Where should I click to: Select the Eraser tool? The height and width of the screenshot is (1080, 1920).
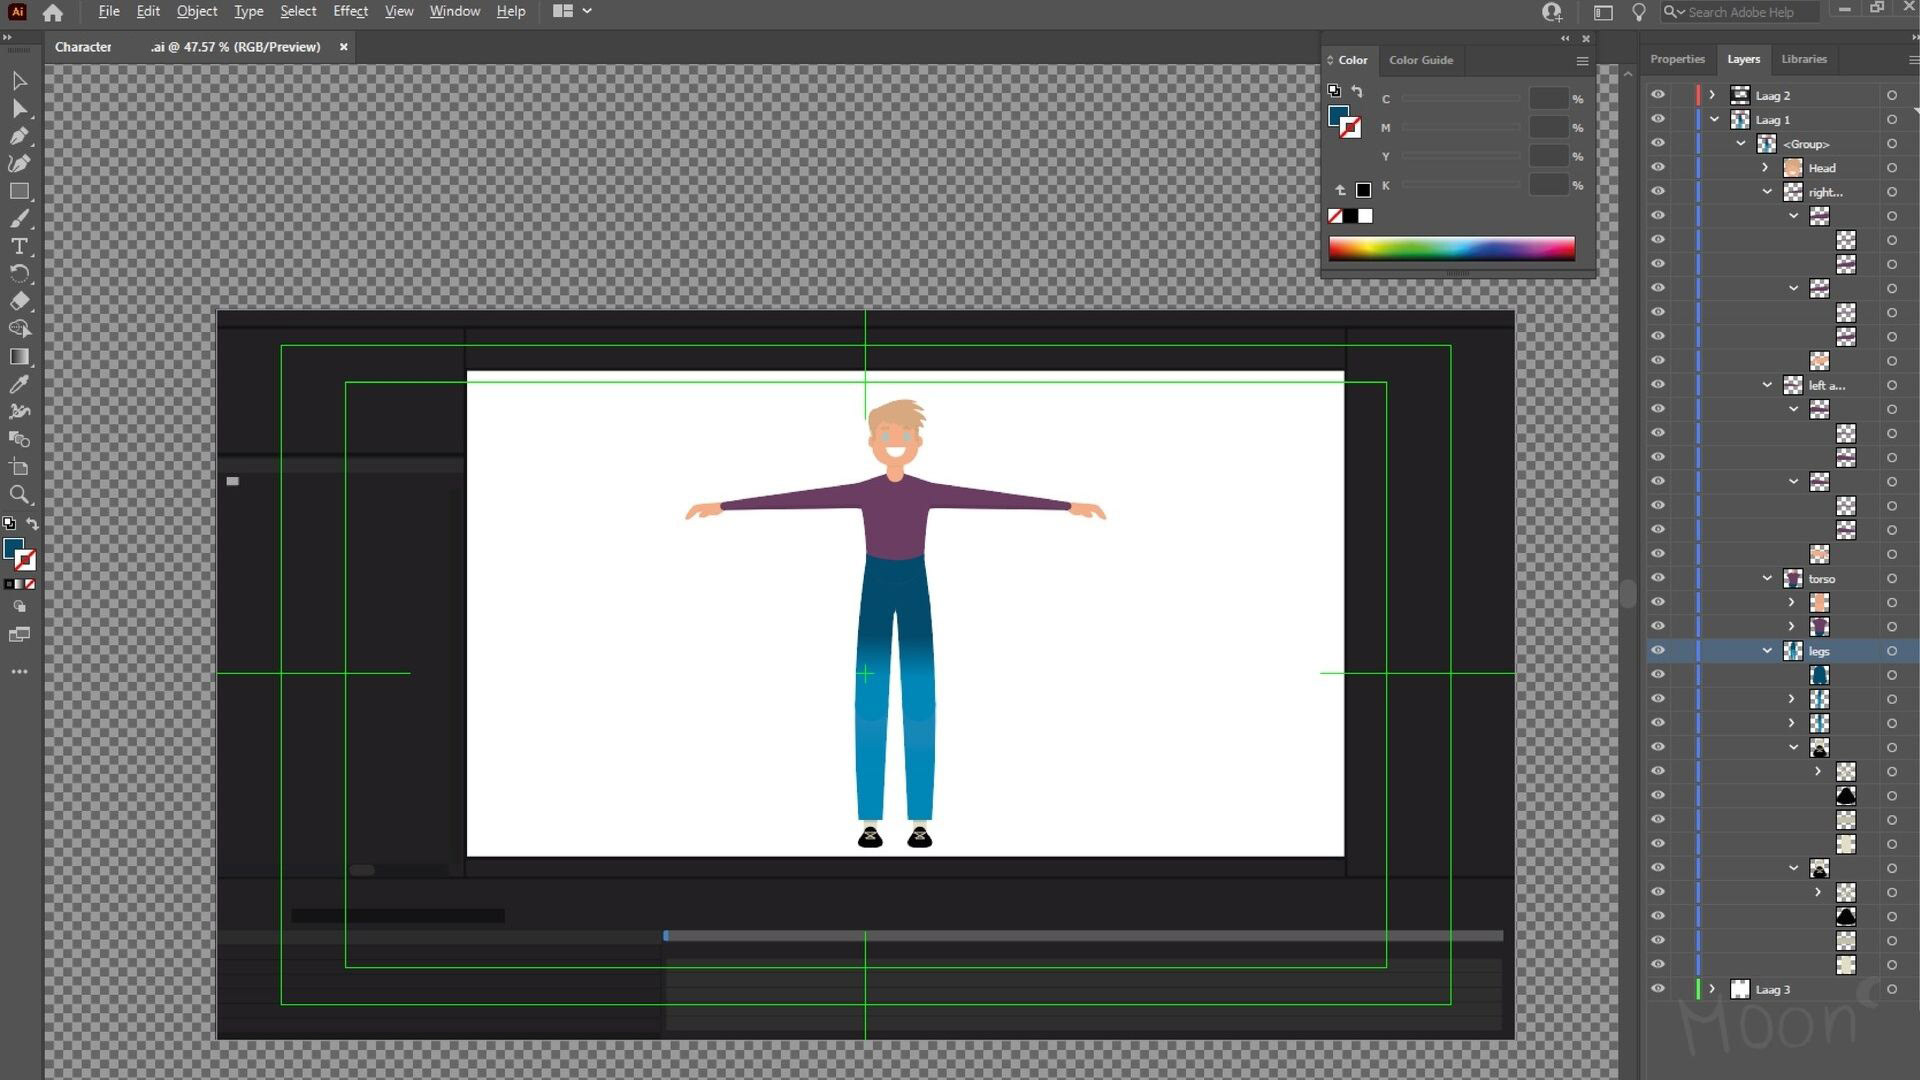click(x=19, y=301)
